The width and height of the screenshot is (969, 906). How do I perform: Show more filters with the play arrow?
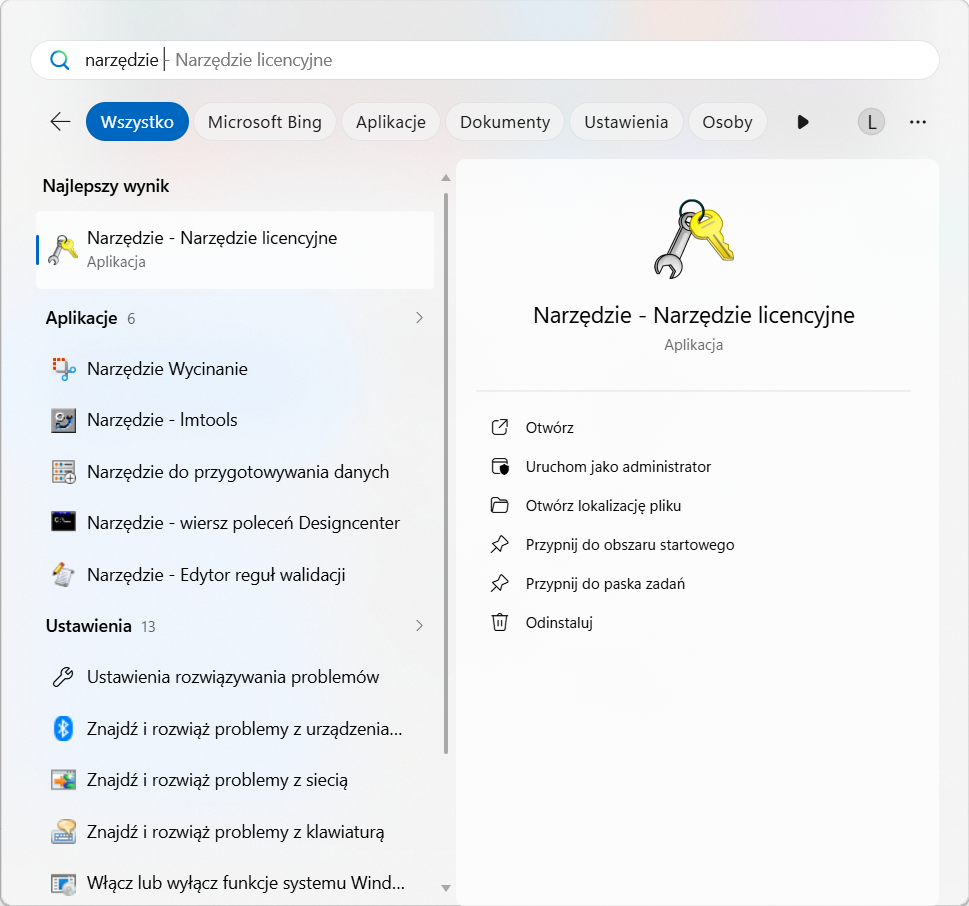(x=803, y=122)
